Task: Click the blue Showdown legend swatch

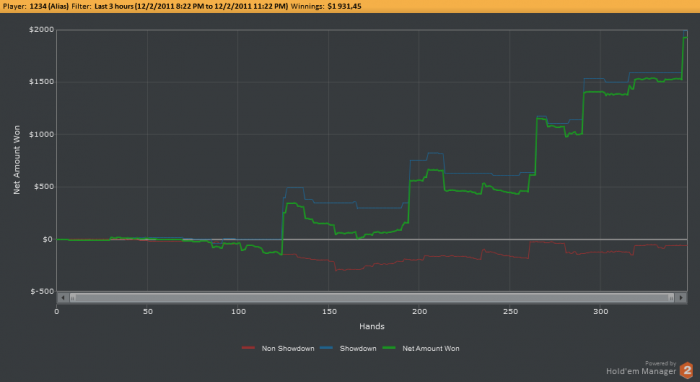Action: coord(326,348)
